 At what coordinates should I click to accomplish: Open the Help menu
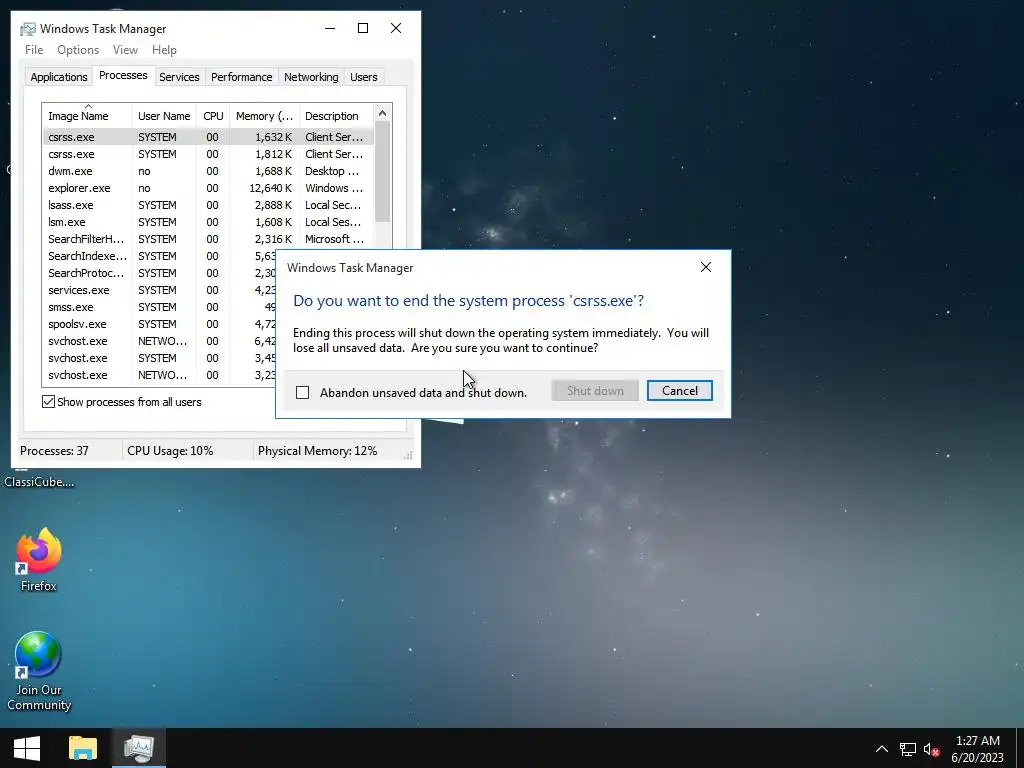pyautogui.click(x=164, y=50)
